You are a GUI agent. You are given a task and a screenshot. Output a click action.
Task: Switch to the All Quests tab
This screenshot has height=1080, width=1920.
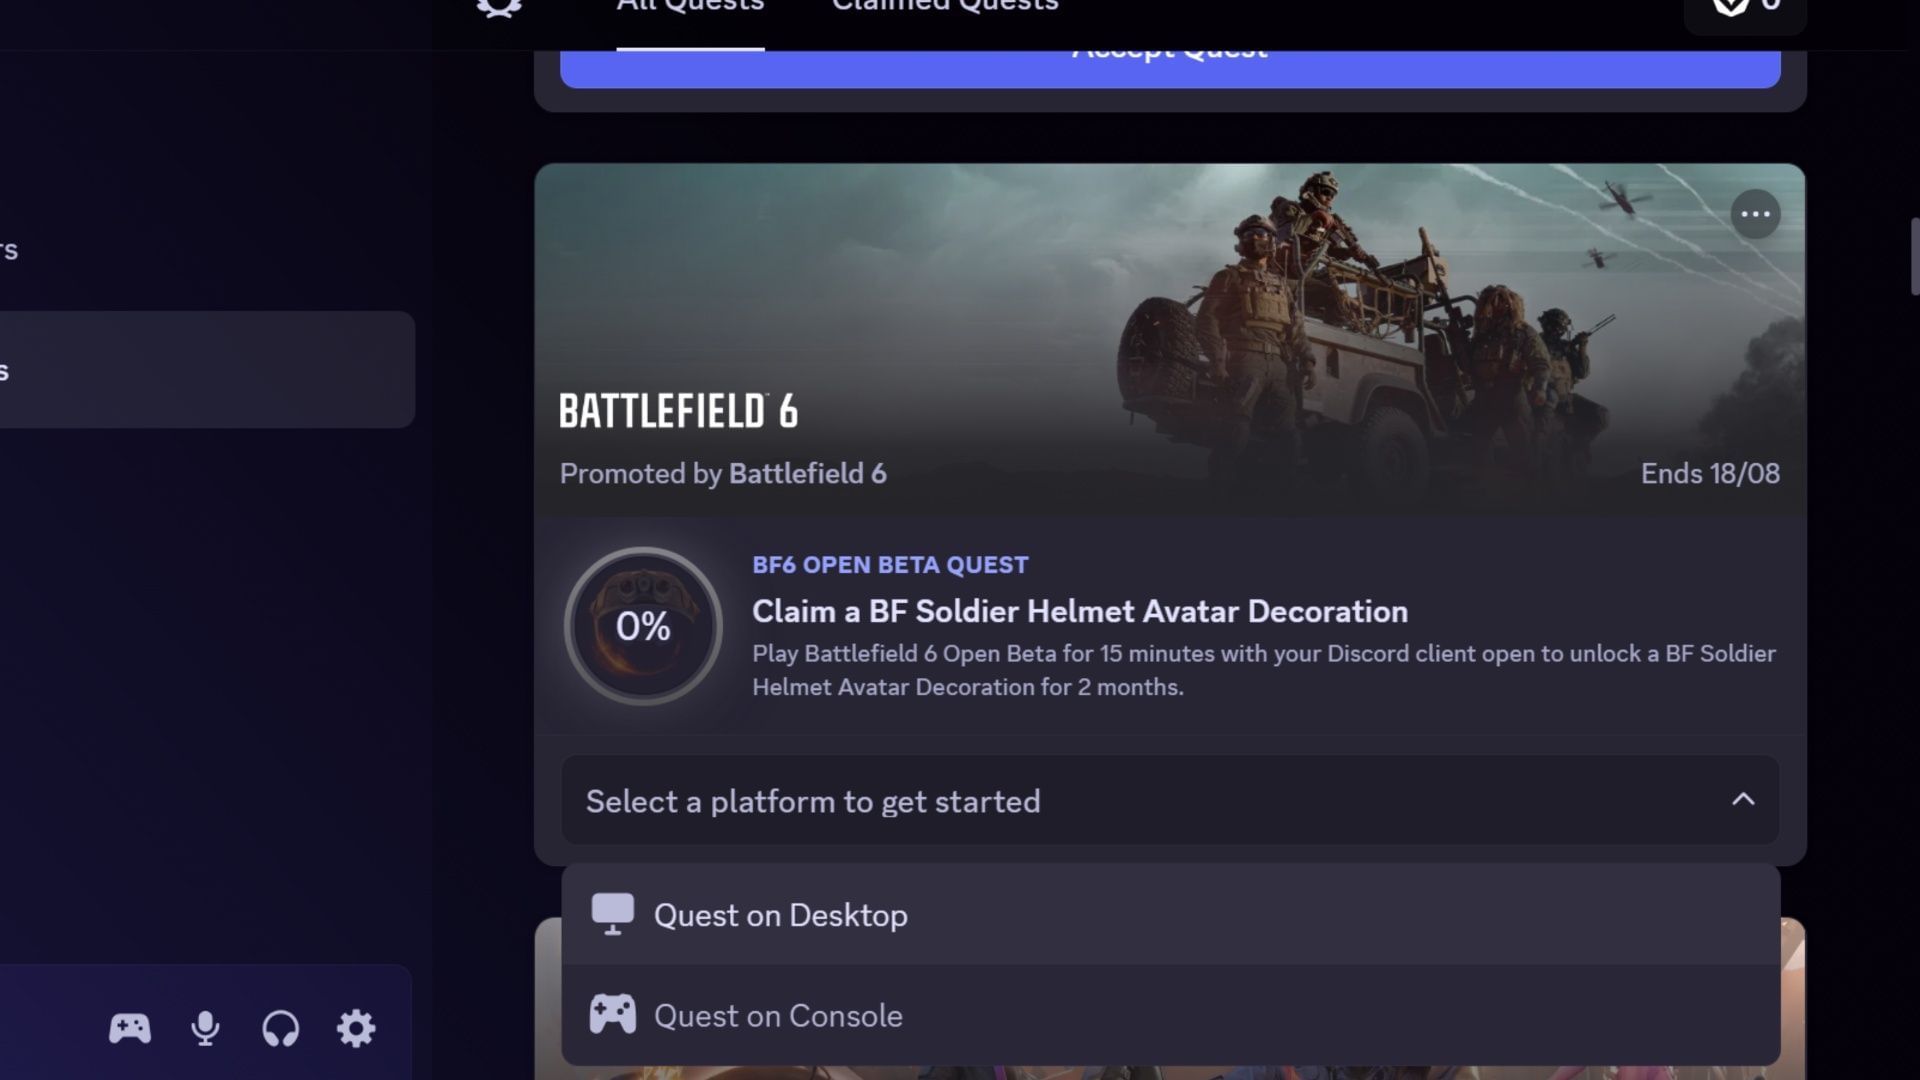pyautogui.click(x=690, y=8)
